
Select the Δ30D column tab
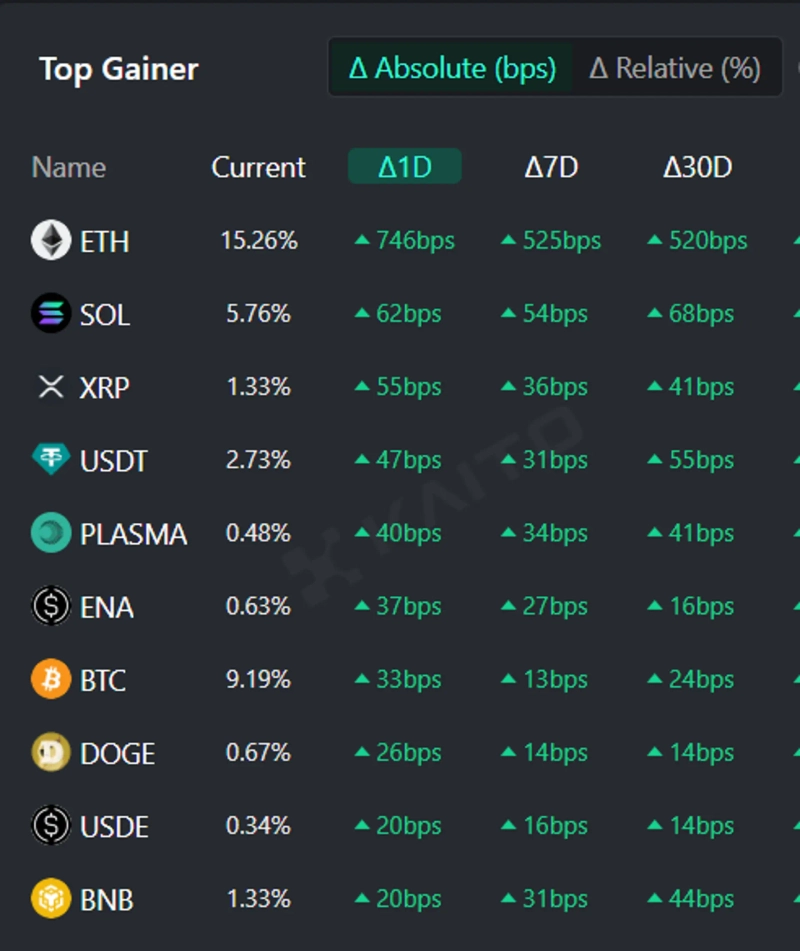[697, 167]
